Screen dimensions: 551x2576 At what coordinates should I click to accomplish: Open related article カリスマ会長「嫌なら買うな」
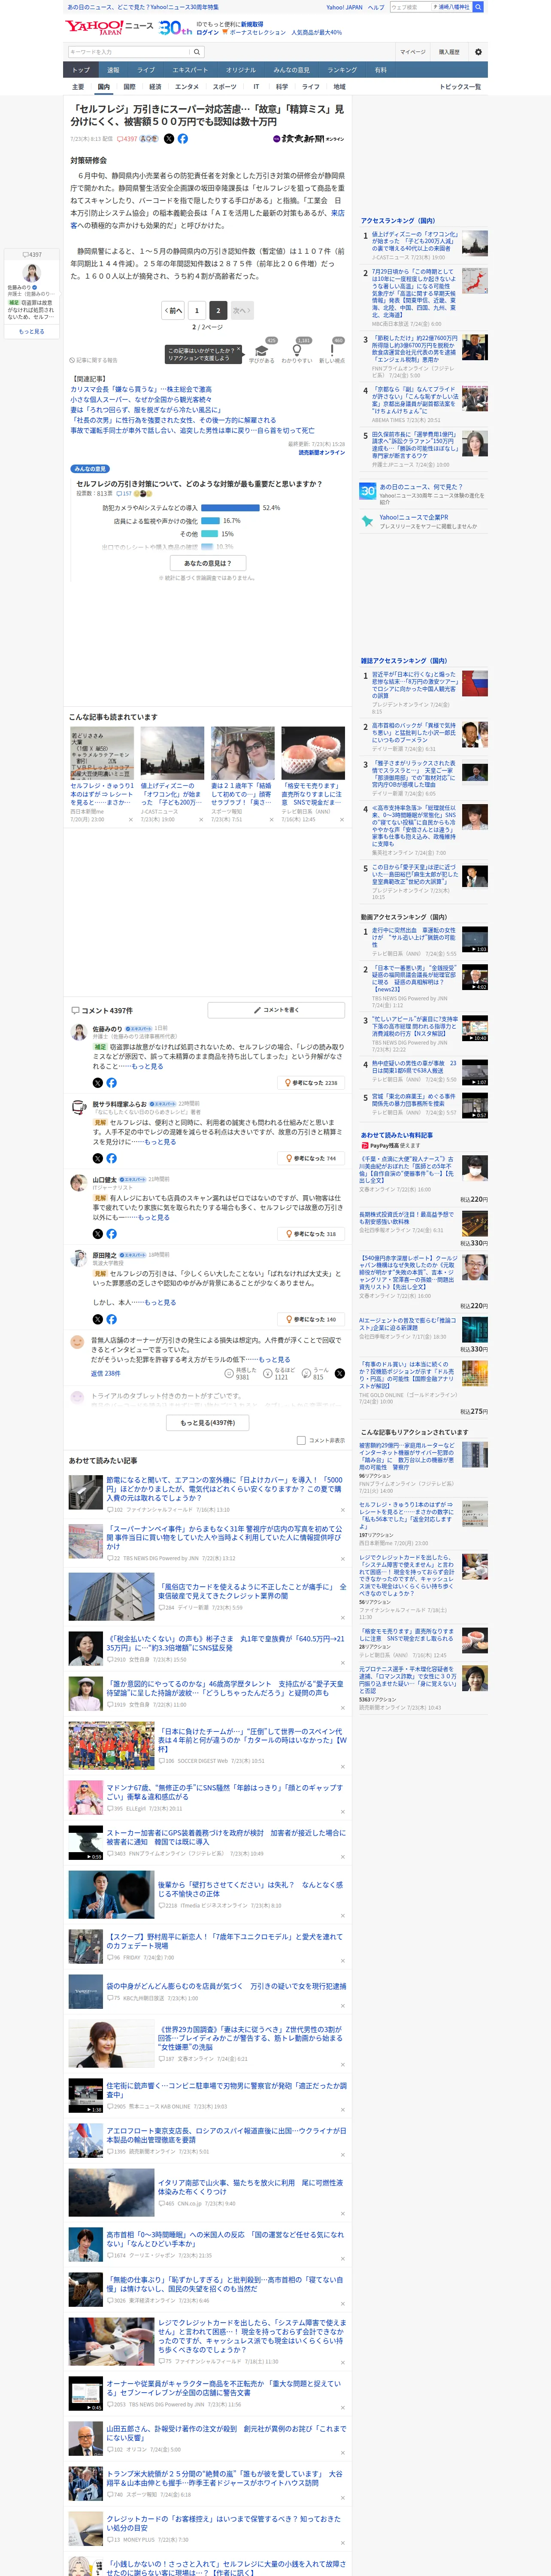tap(141, 389)
